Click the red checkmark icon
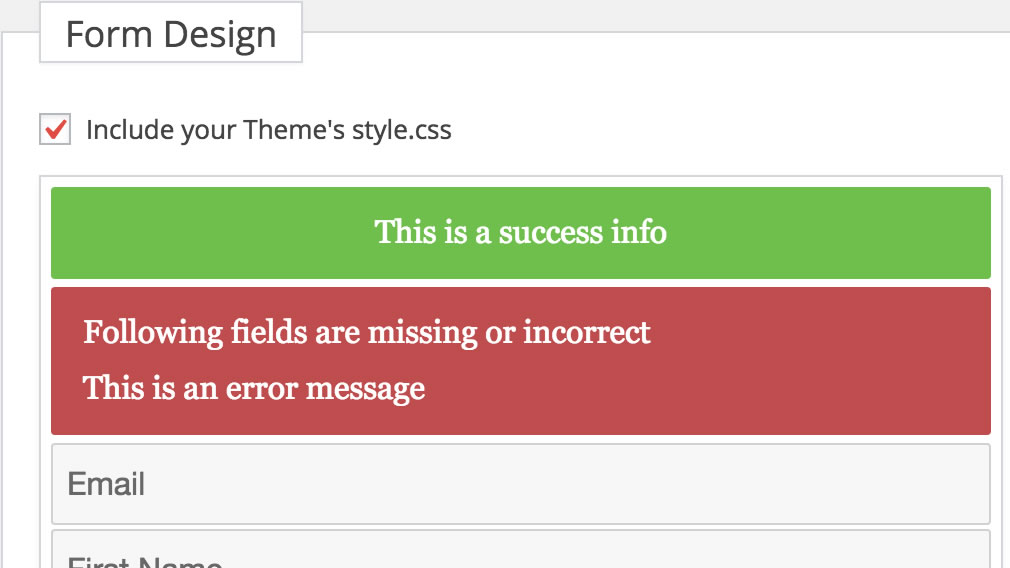Screen dimensions: 1010x568 click(x=56, y=128)
